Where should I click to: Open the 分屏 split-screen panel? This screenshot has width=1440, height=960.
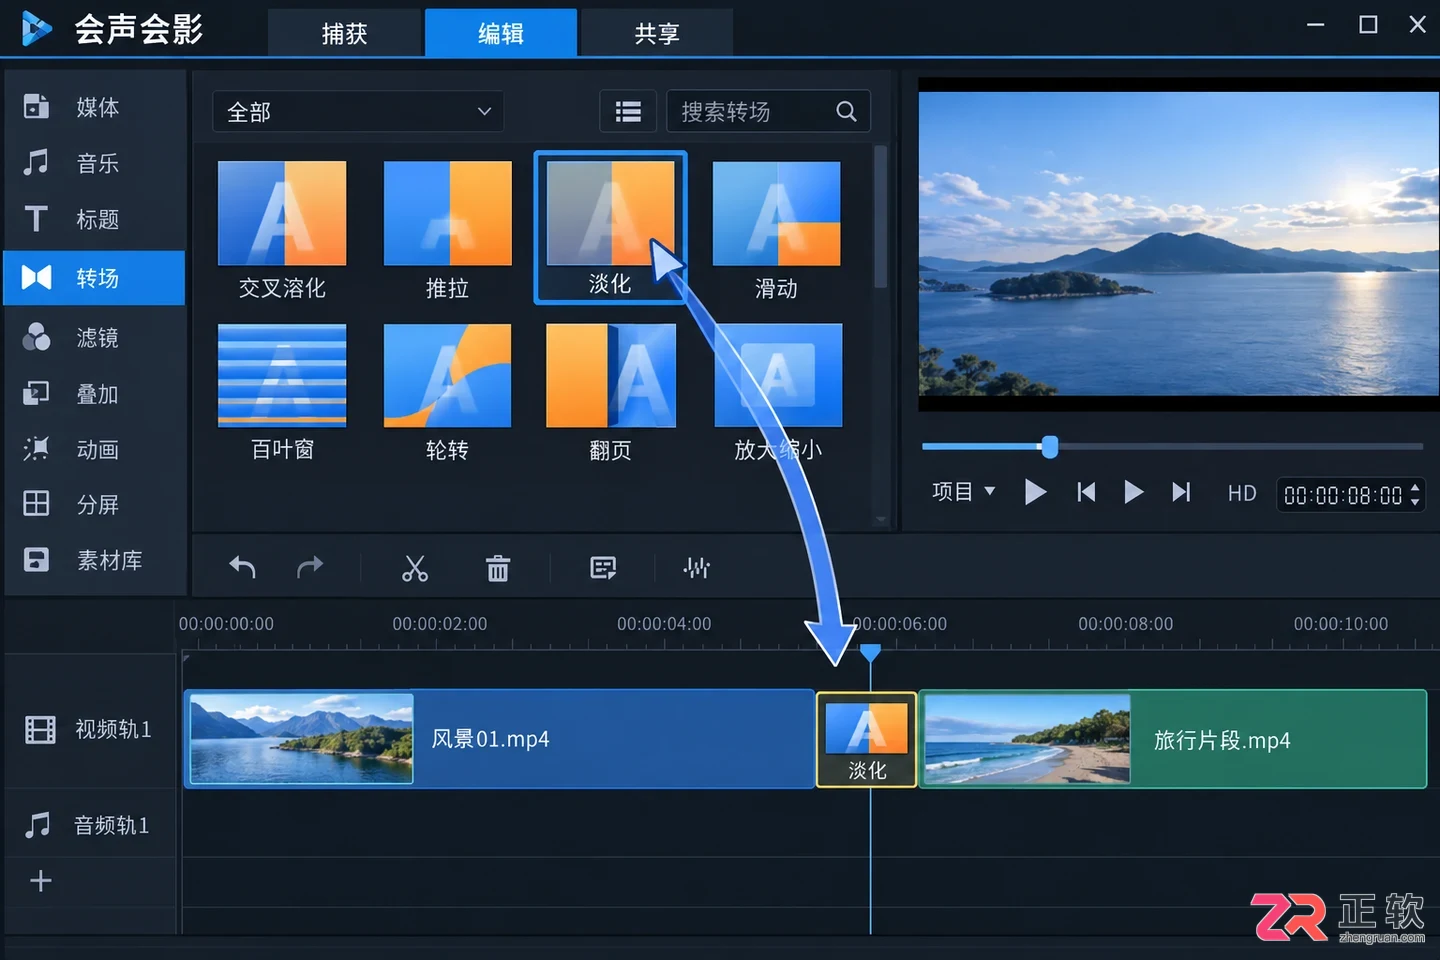click(x=94, y=504)
